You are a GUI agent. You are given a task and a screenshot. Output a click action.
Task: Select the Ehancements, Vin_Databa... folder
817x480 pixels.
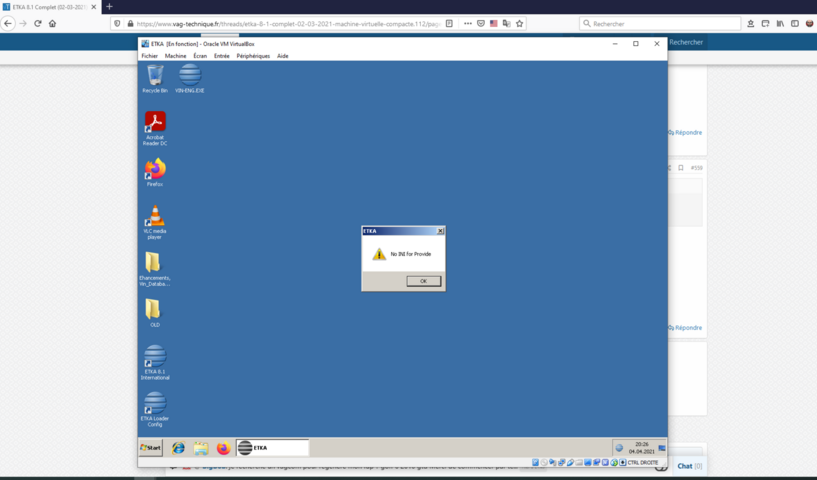pyautogui.click(x=154, y=269)
